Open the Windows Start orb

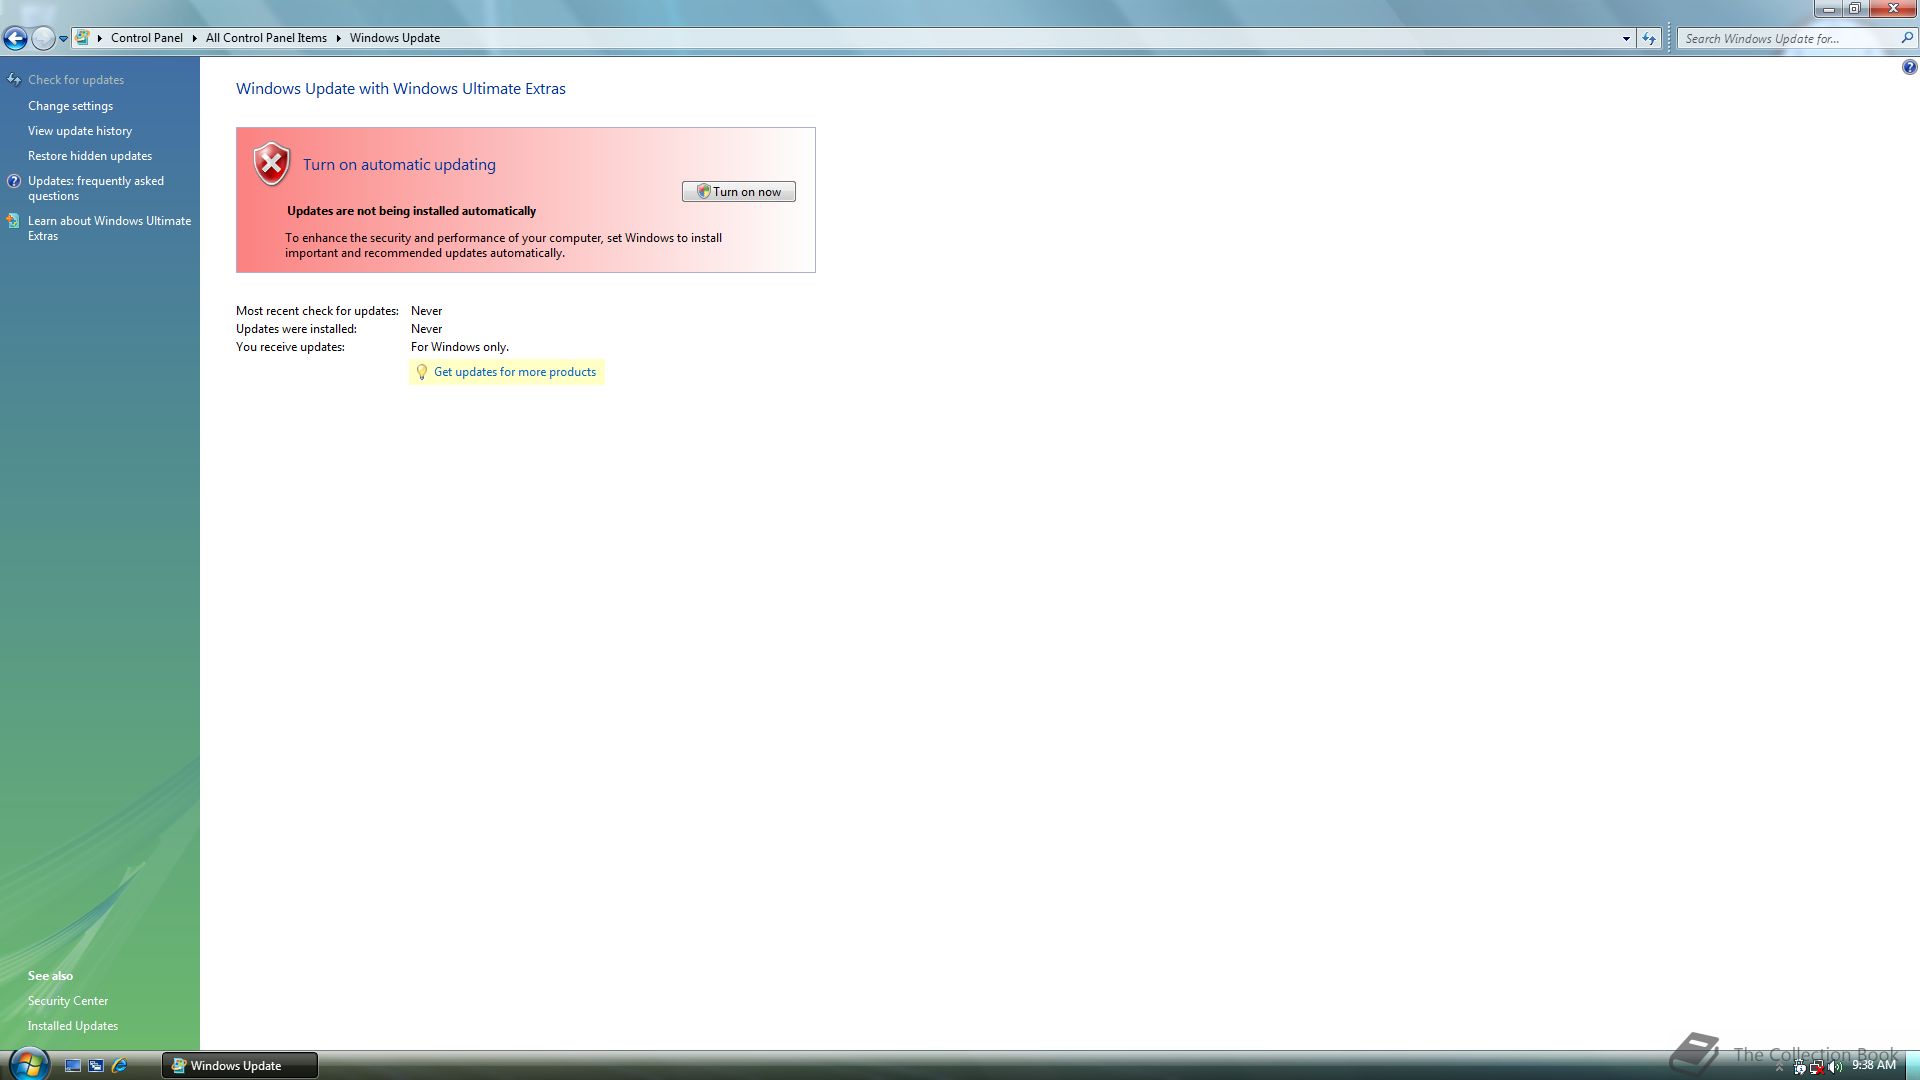pyautogui.click(x=28, y=1064)
